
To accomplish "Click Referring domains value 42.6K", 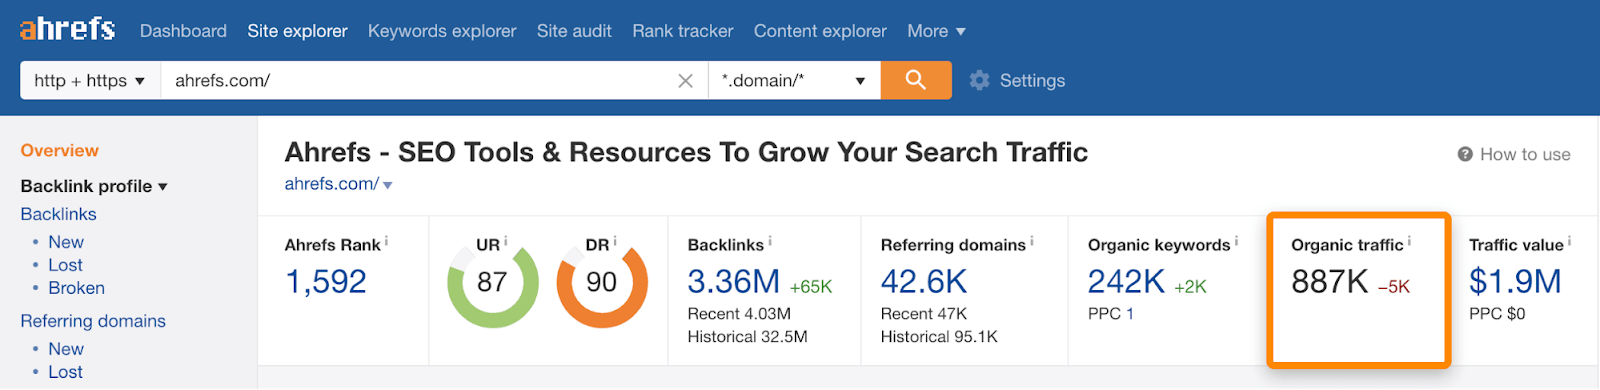I will pyautogui.click(x=924, y=282).
